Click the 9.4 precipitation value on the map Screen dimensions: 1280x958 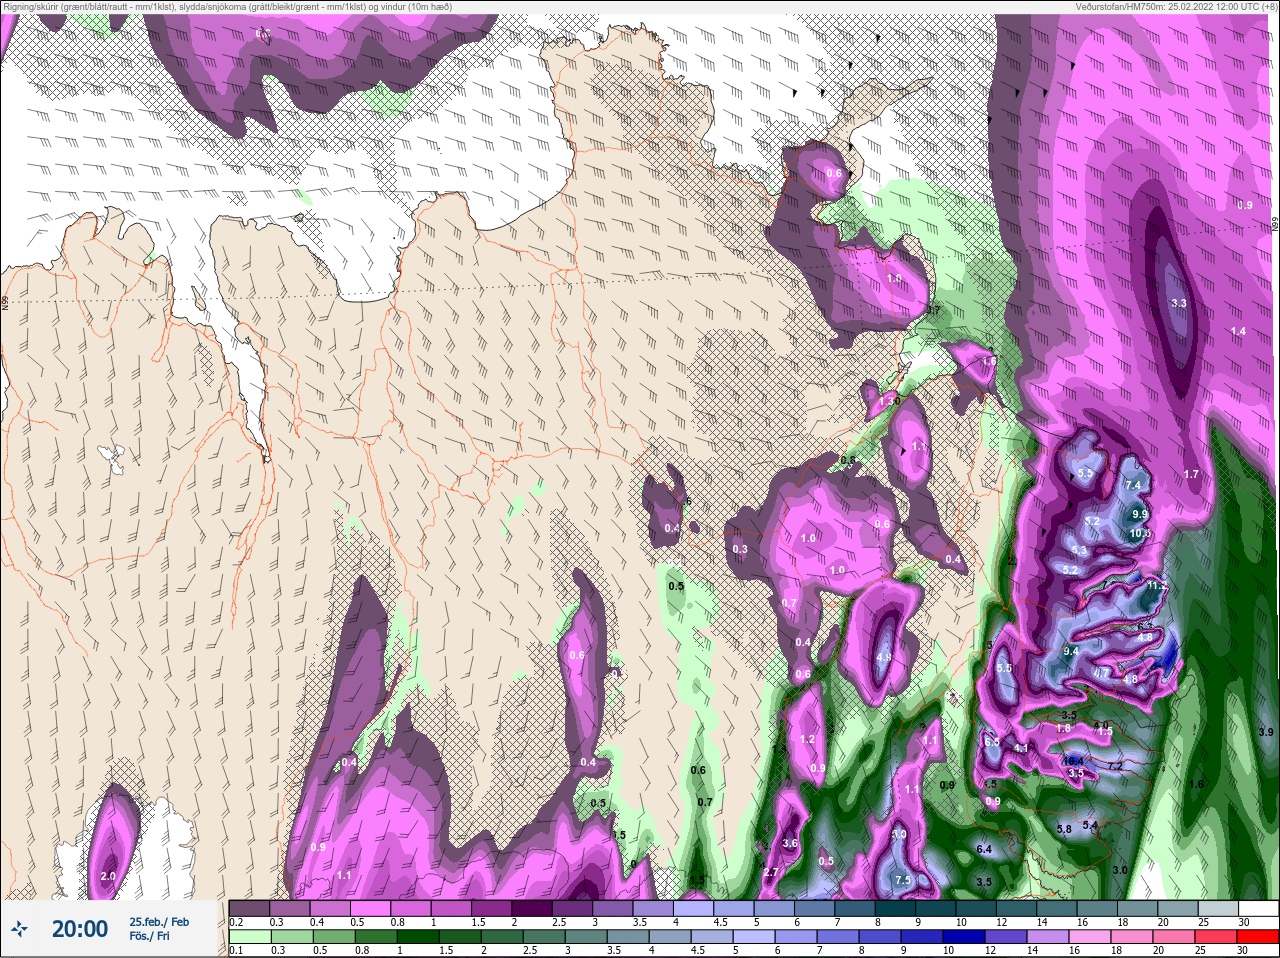click(1071, 651)
